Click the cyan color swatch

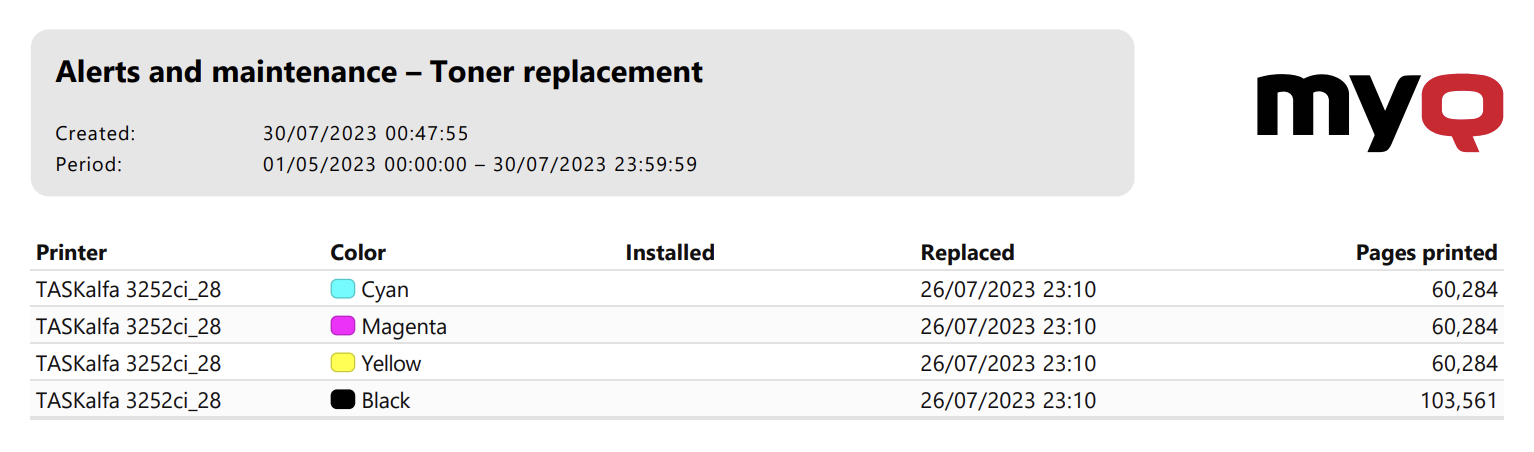343,290
